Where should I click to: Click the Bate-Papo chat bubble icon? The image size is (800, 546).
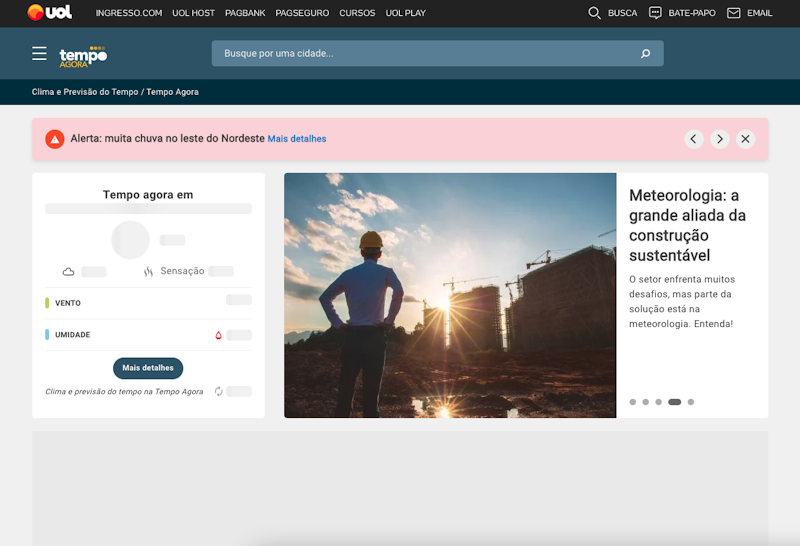(655, 13)
